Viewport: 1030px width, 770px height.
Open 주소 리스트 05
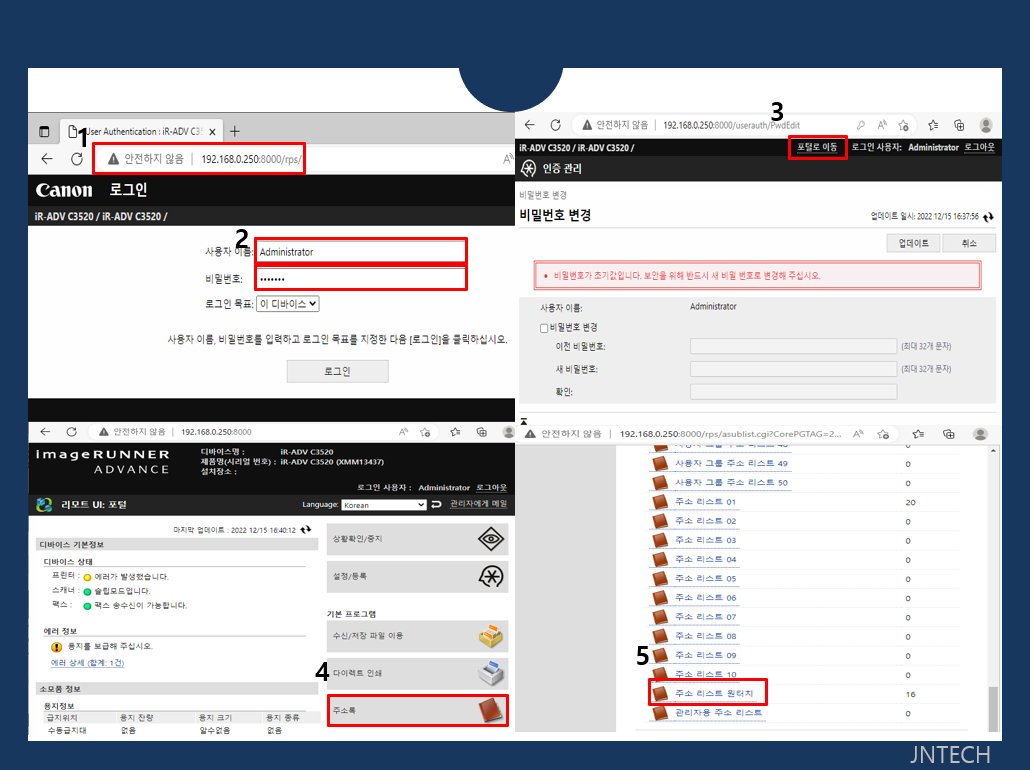click(705, 579)
